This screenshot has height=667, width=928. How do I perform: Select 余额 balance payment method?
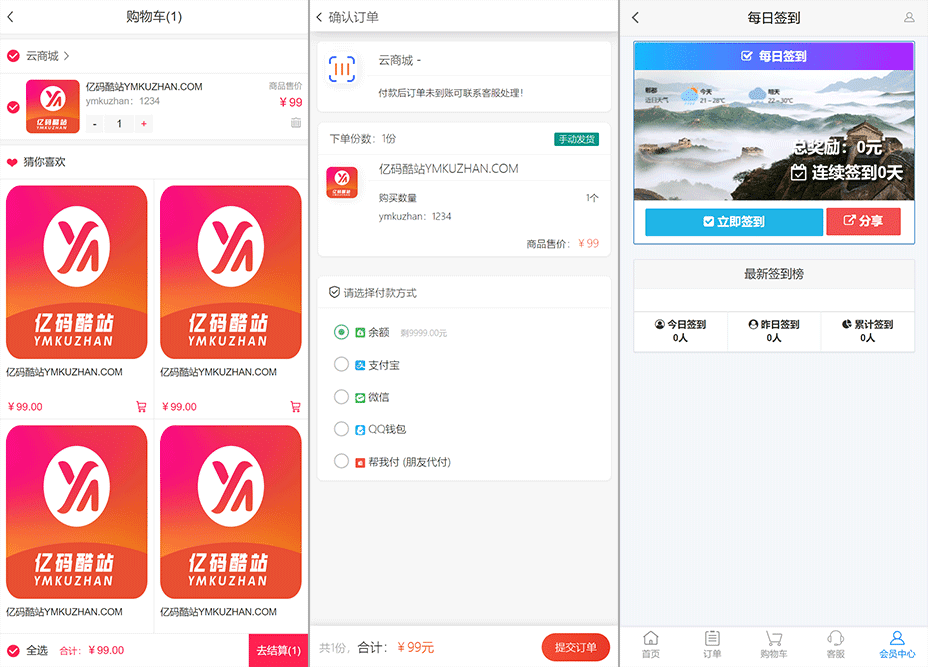341,332
